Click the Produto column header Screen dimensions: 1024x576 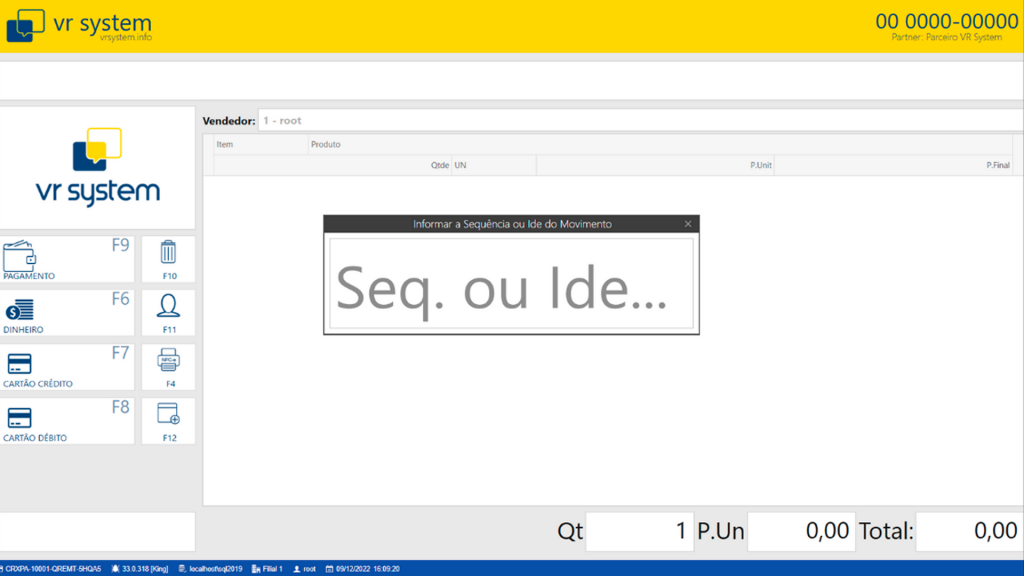[x=326, y=145]
